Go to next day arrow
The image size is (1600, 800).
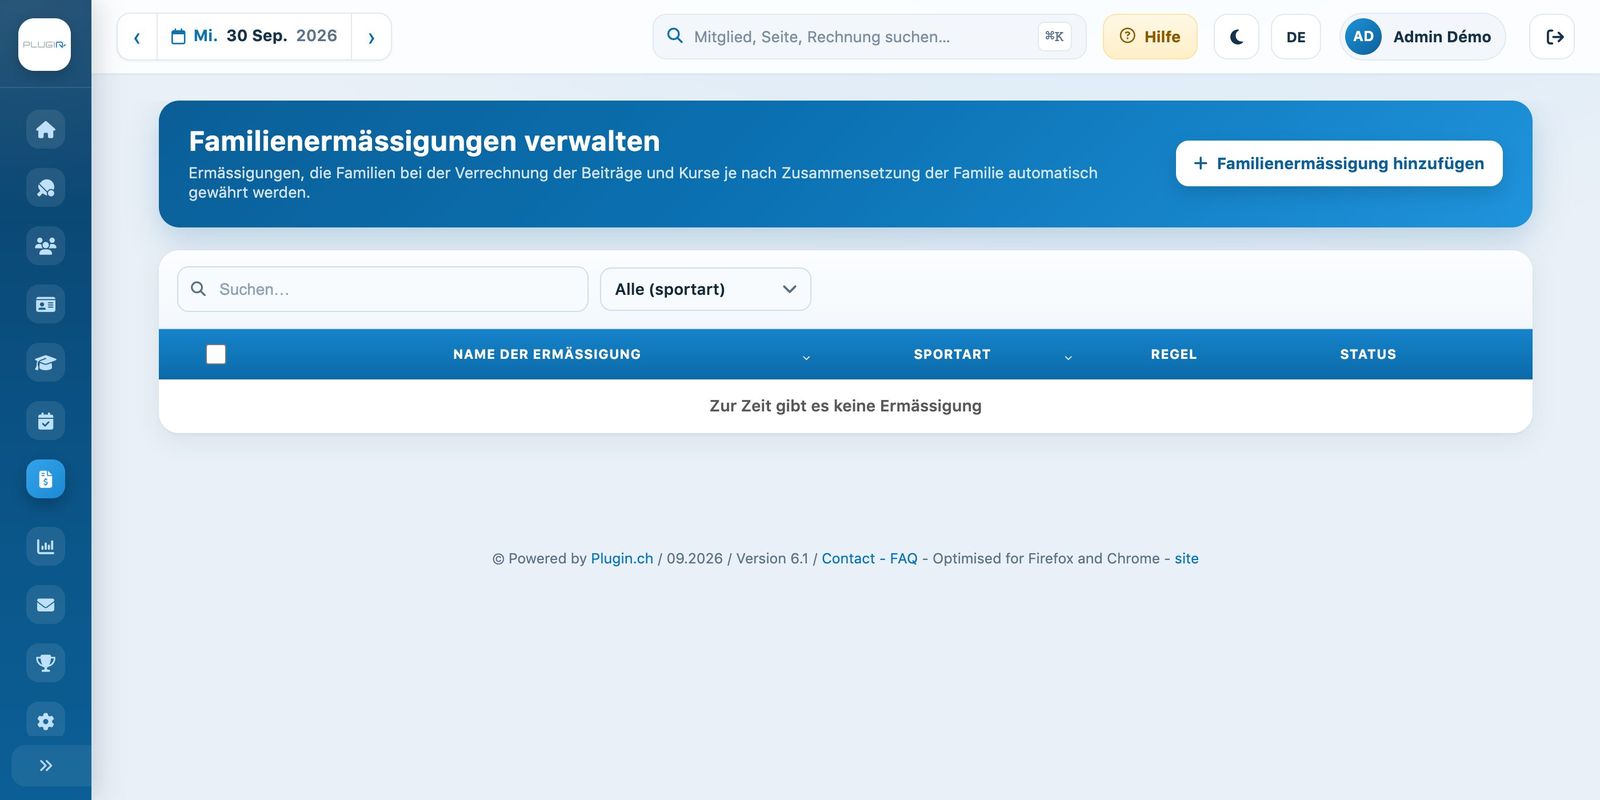coord(371,37)
